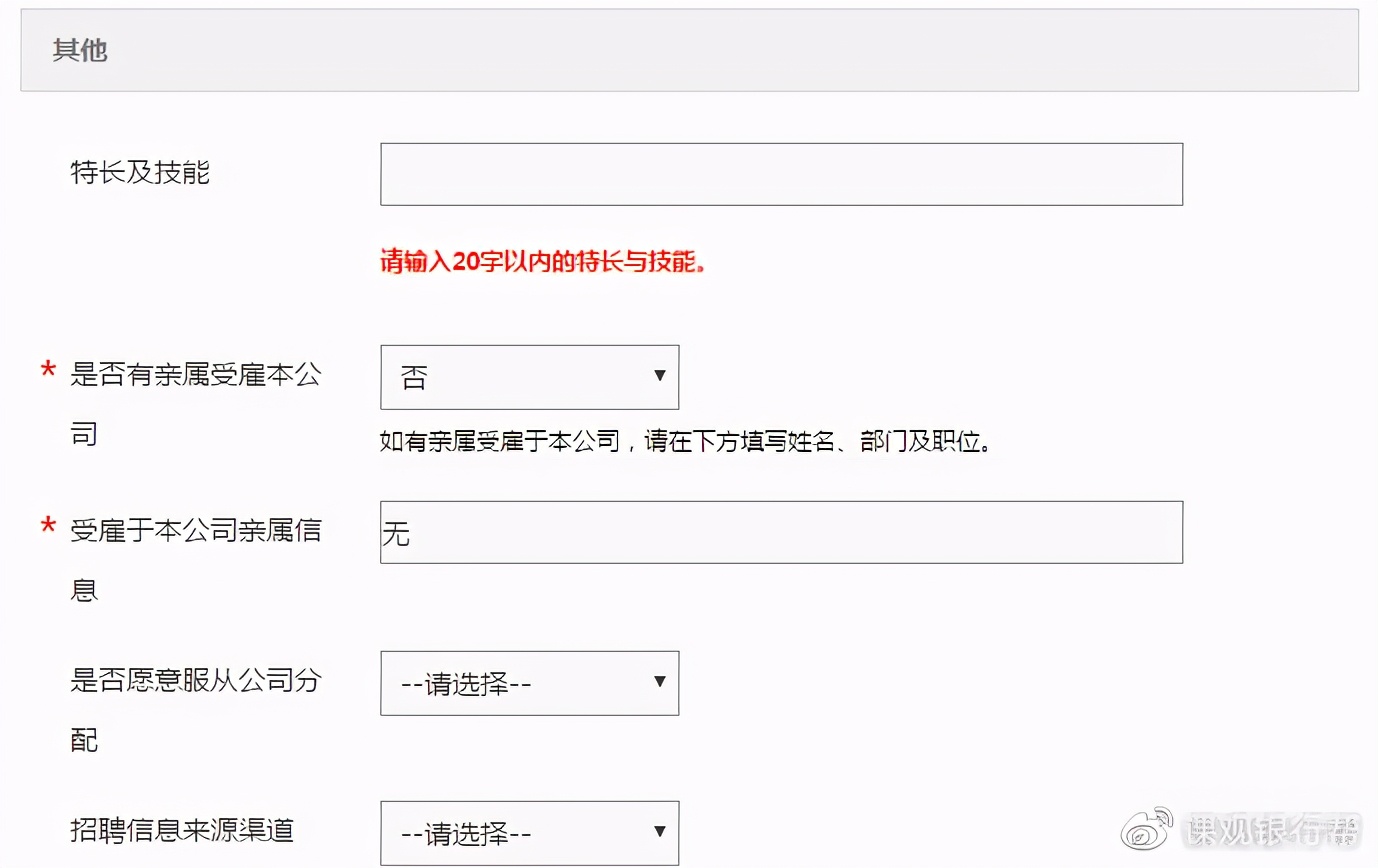Screen dimensions: 1378x868
Task: Select the 无 text in the relatives field
Action: (396, 533)
